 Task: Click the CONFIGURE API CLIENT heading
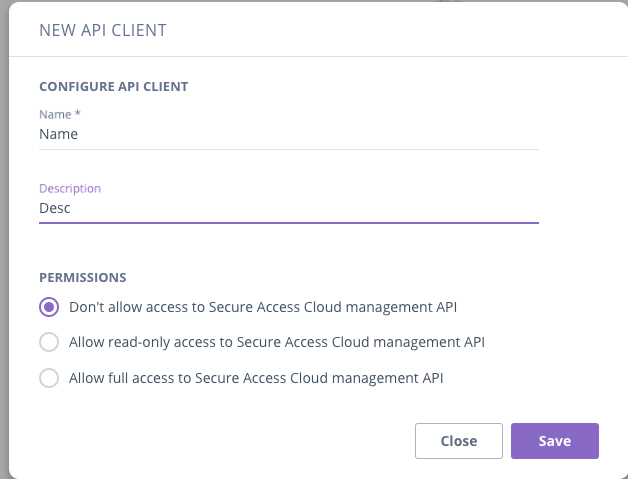(x=114, y=87)
